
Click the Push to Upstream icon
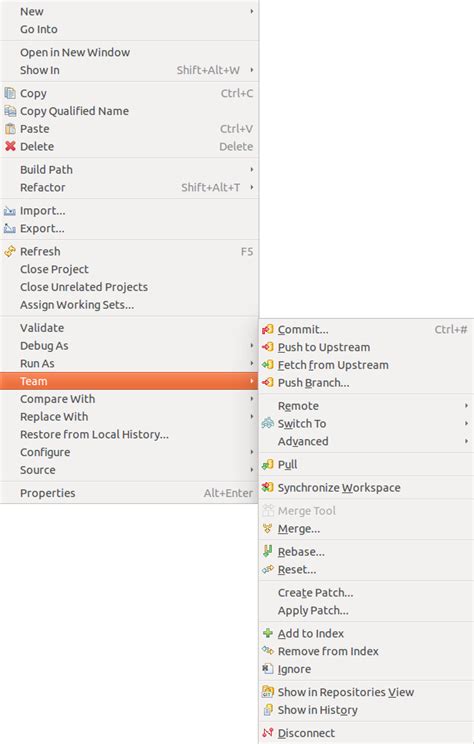(268, 347)
